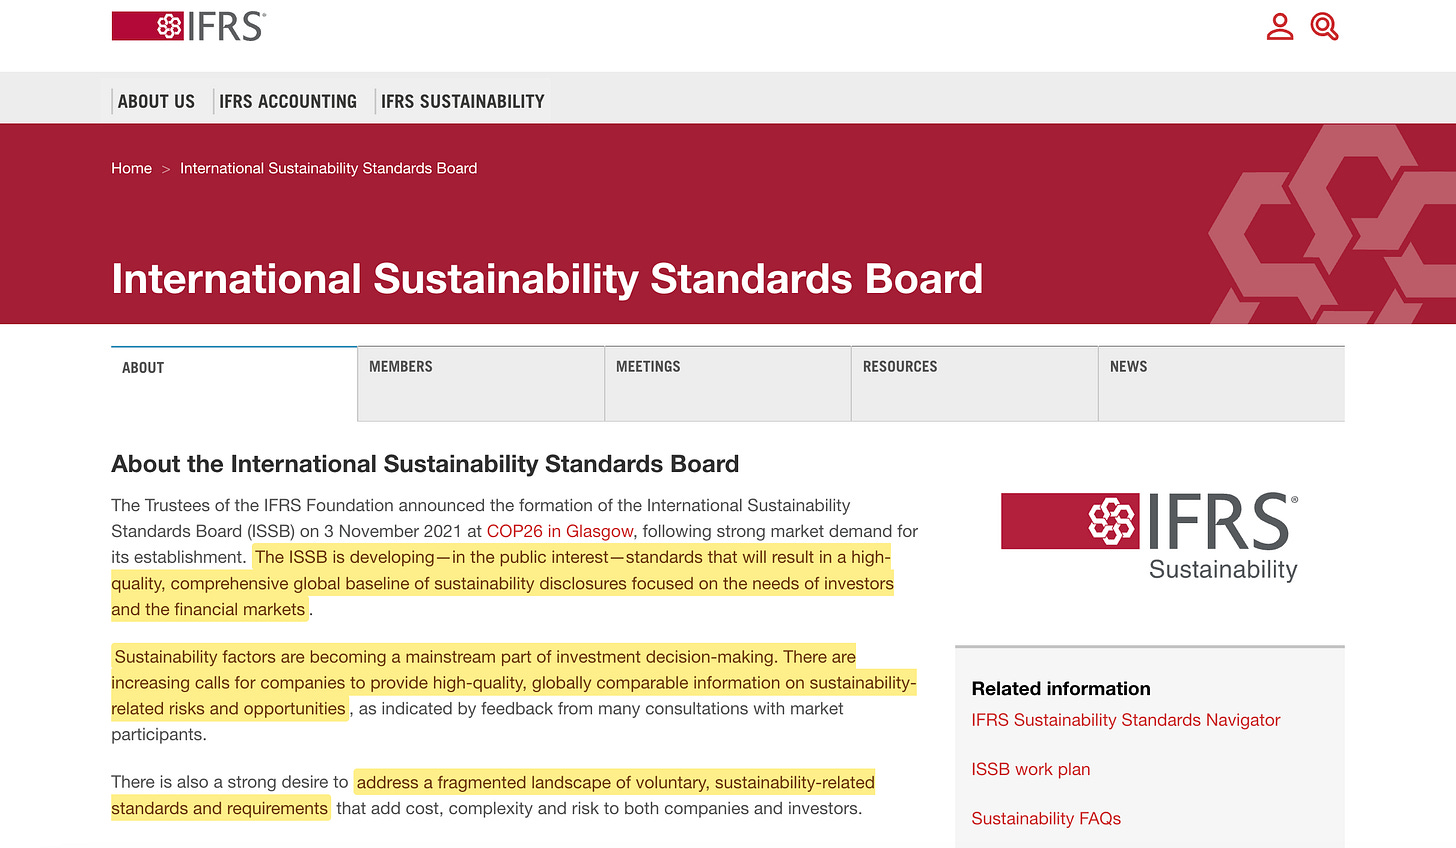Viewport: 1456px width, 848px height.
Task: Open the ISSB work plan link
Action: (x=1031, y=769)
